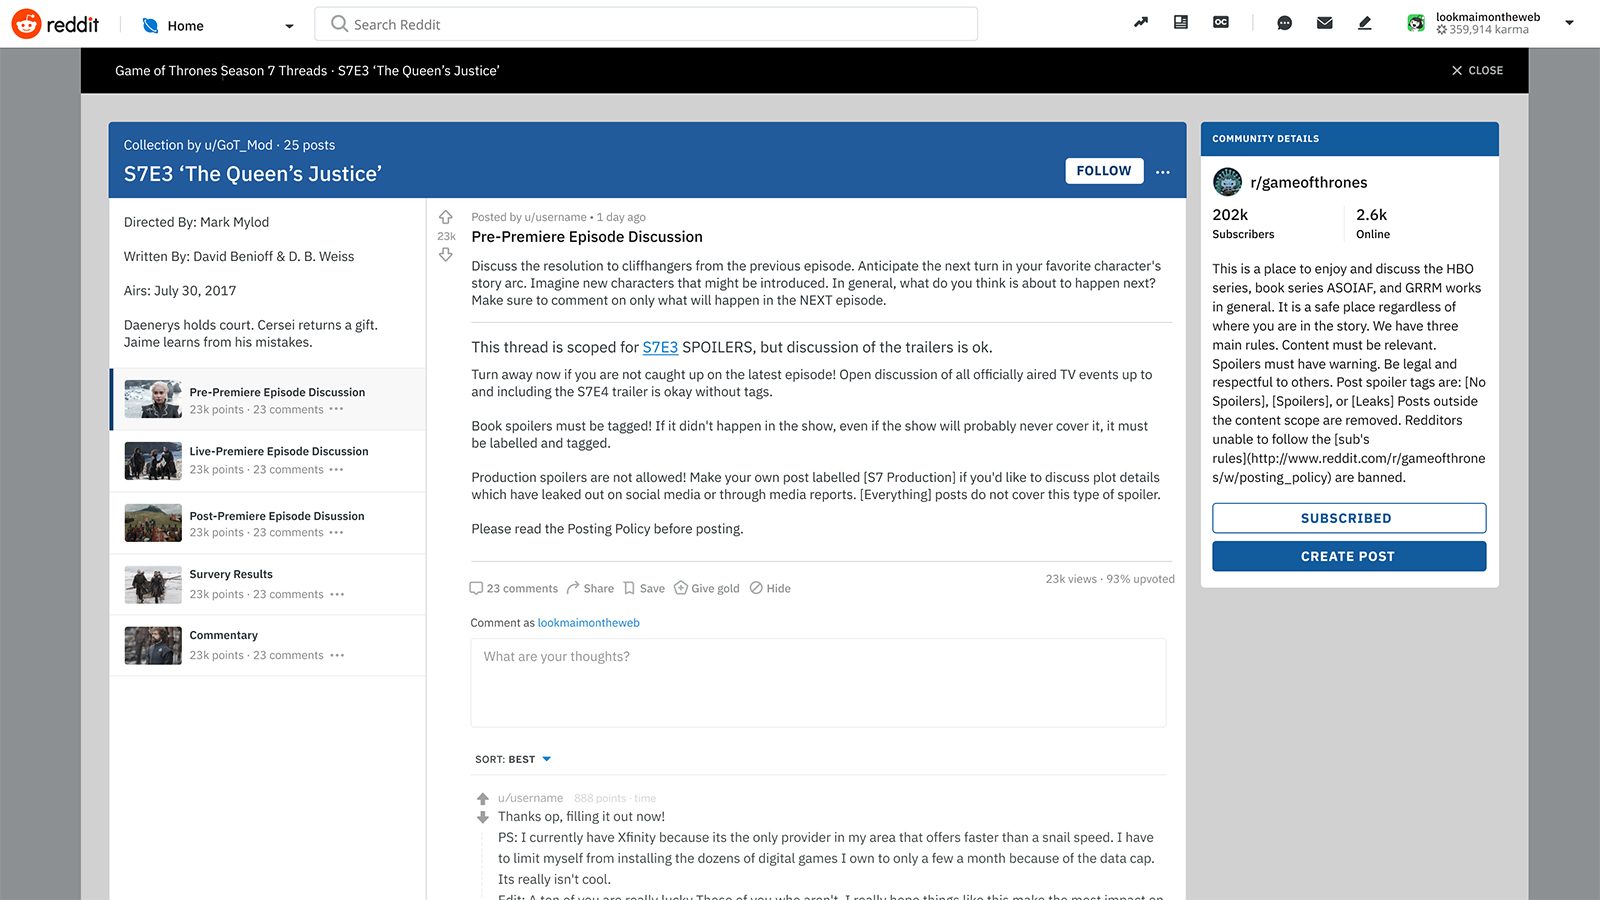Hide the post
Screen dimensions: 1600x900
[770, 588]
